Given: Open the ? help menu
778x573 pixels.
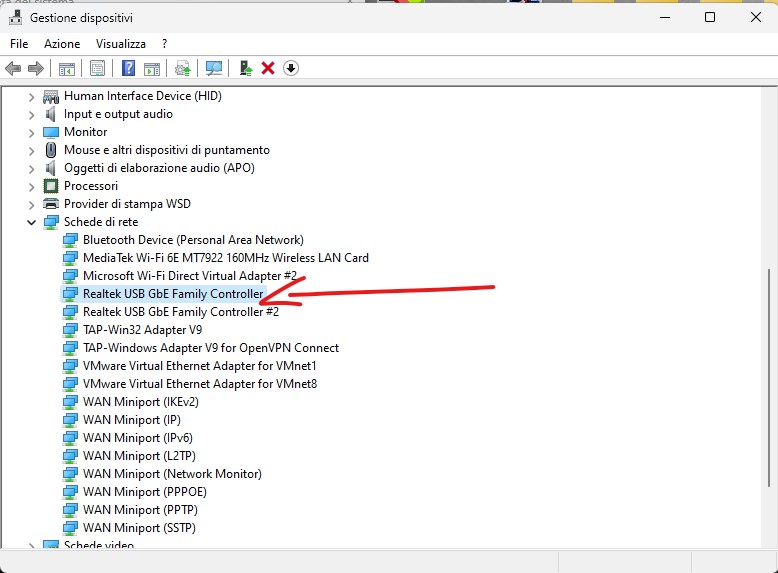Looking at the screenshot, I should tap(164, 44).
